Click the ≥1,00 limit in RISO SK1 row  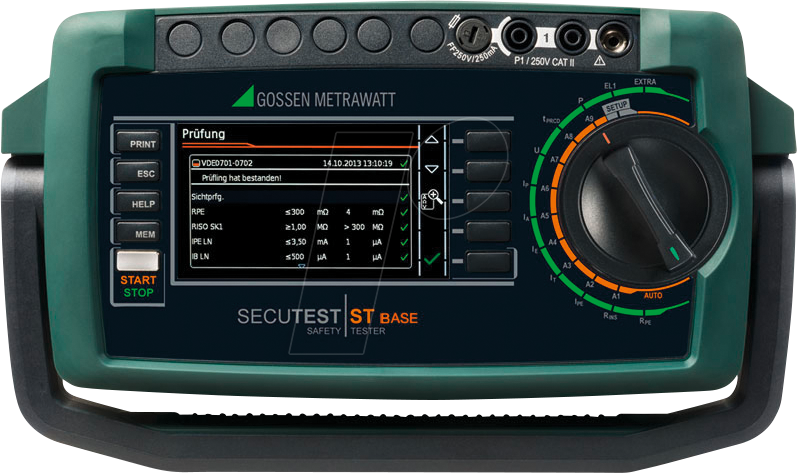point(296,227)
